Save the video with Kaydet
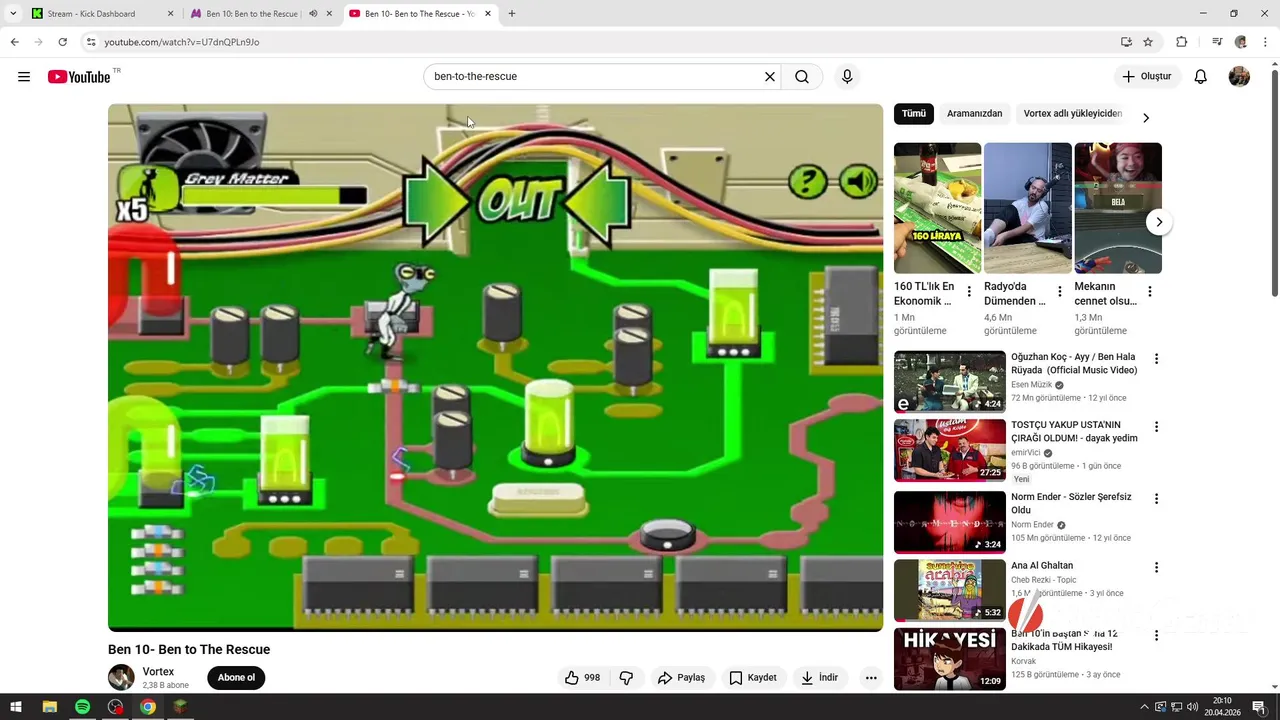1280x720 pixels. point(753,678)
